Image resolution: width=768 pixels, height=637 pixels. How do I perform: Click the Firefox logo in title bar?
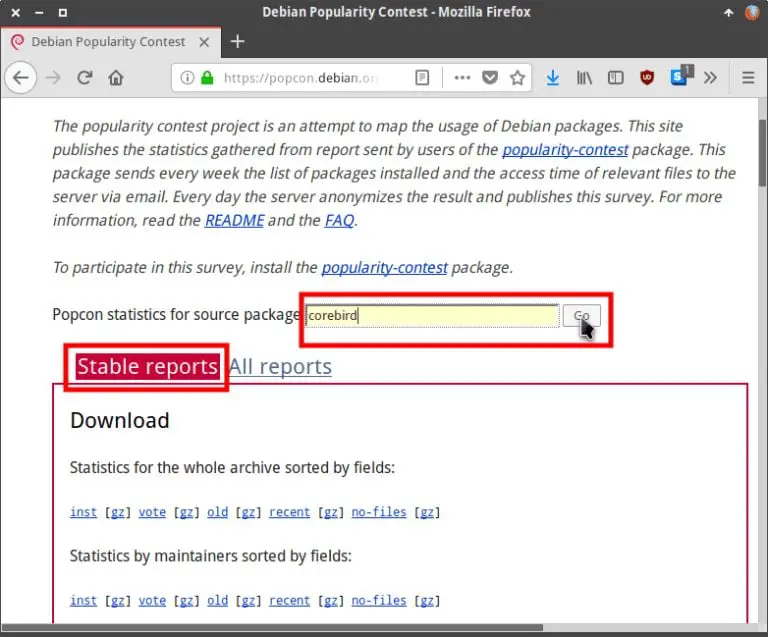[752, 12]
